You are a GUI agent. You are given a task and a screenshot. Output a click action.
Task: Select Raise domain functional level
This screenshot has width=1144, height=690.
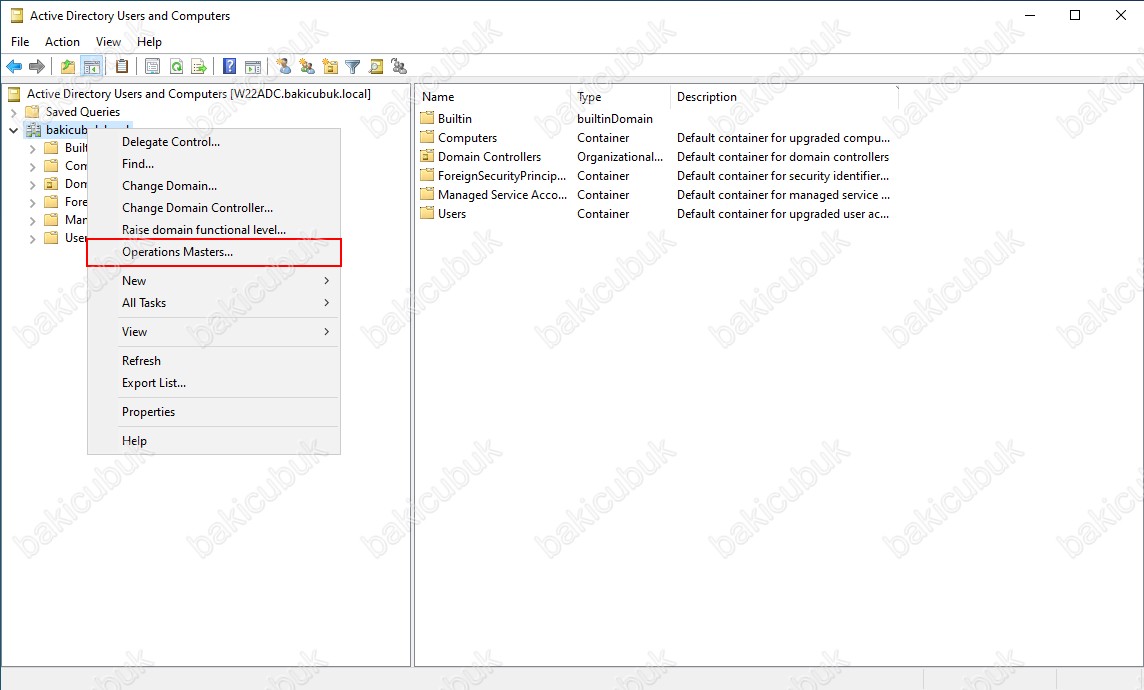[214, 230]
